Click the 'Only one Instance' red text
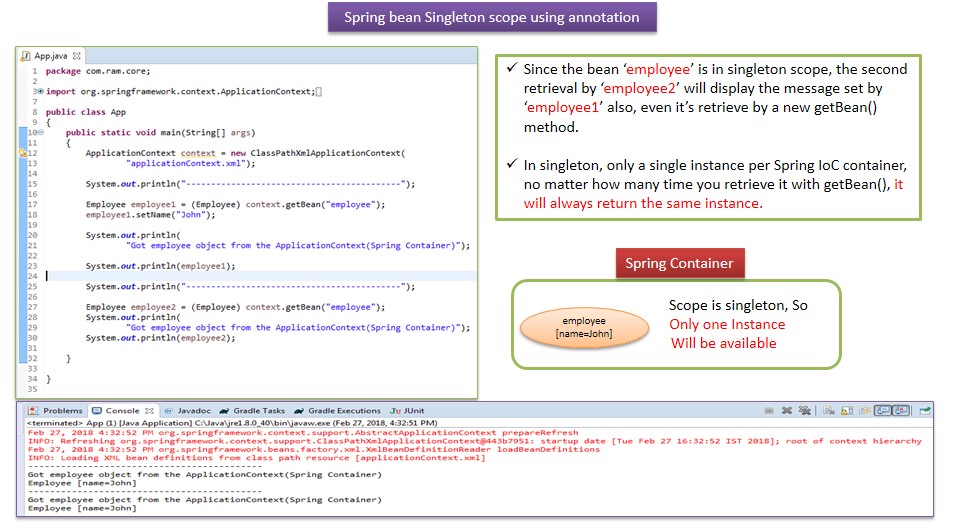This screenshot has height=528, width=960. [x=727, y=324]
